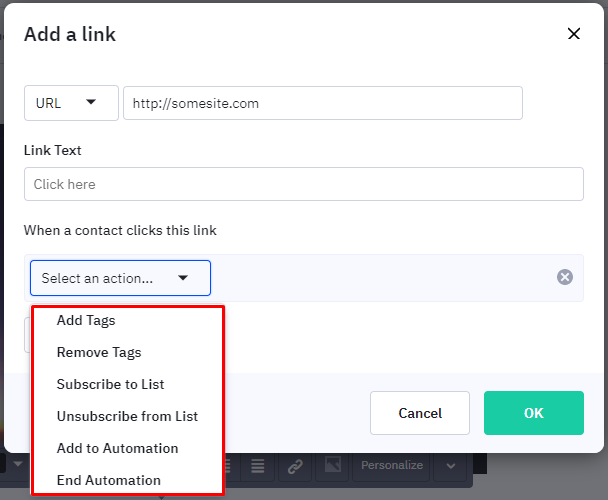Click the insert link chain icon in toolbar
608x500 pixels.
coord(295,466)
